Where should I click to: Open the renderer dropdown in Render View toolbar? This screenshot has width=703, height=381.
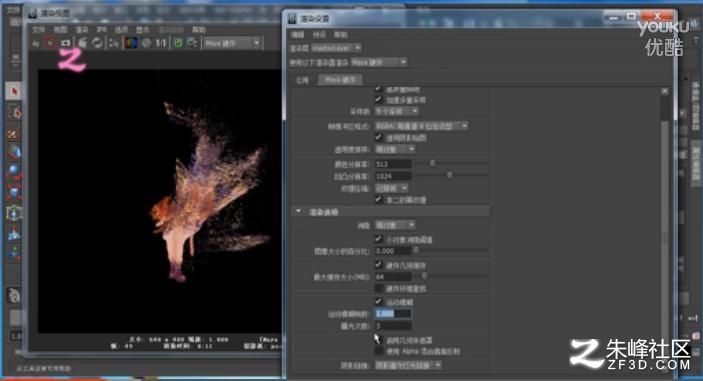pos(233,43)
